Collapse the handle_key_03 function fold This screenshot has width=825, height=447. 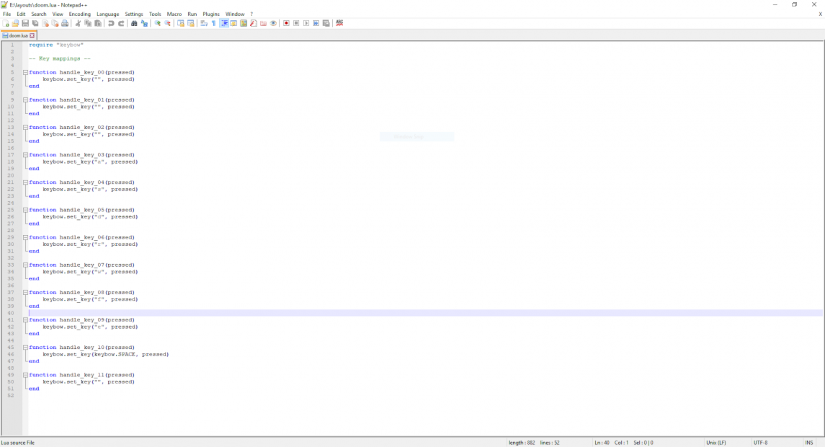(25, 155)
